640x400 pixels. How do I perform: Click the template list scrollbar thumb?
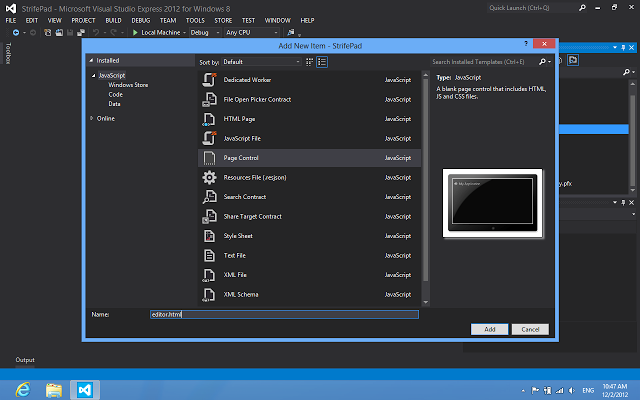click(426, 180)
